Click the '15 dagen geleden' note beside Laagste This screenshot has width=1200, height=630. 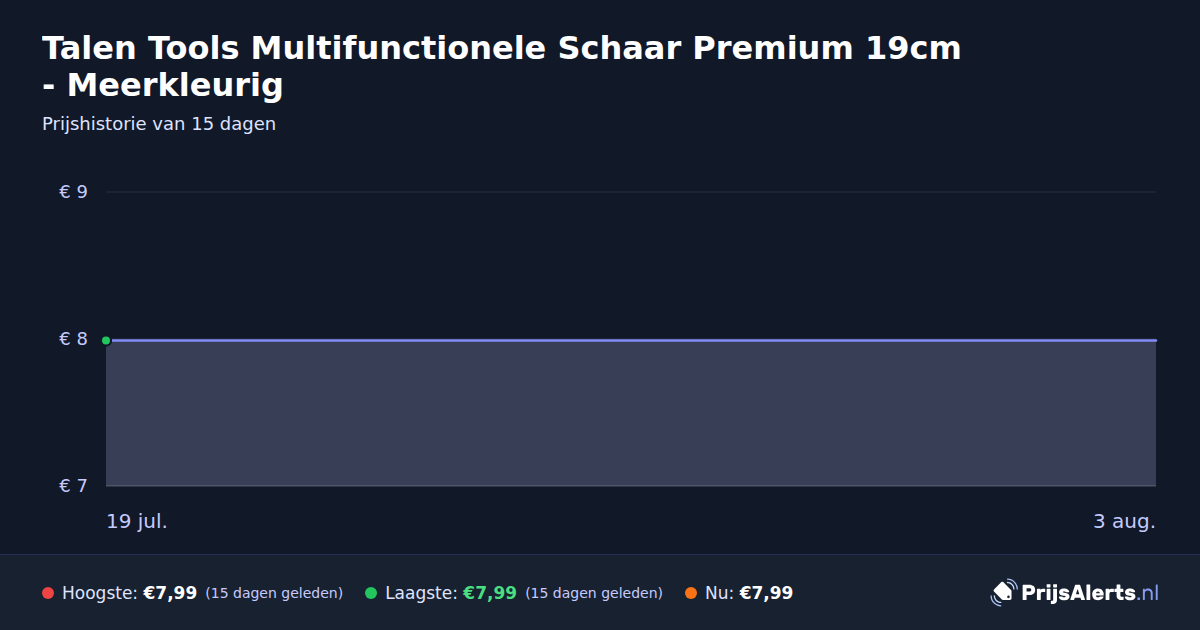point(594,593)
